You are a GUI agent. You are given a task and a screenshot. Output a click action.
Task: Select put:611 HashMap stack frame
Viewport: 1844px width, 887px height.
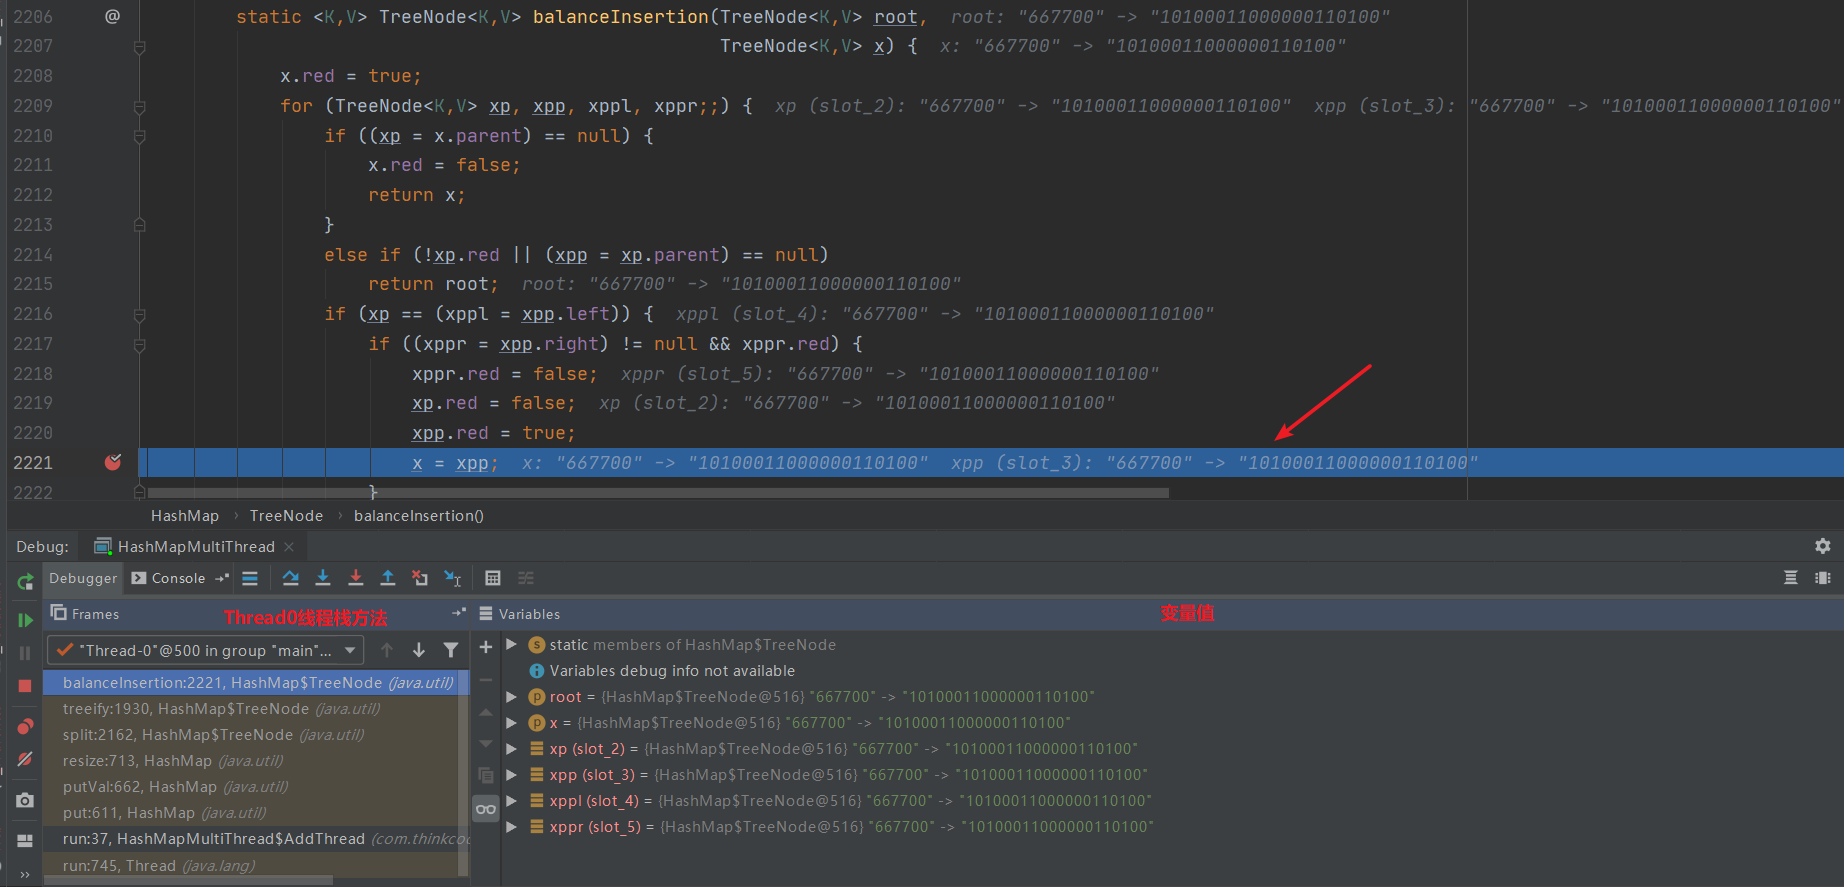(251, 812)
